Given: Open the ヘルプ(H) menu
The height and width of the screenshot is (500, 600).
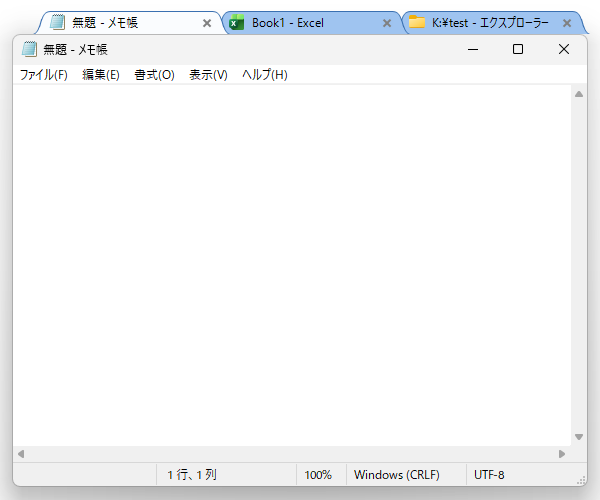Looking at the screenshot, I should click(264, 75).
